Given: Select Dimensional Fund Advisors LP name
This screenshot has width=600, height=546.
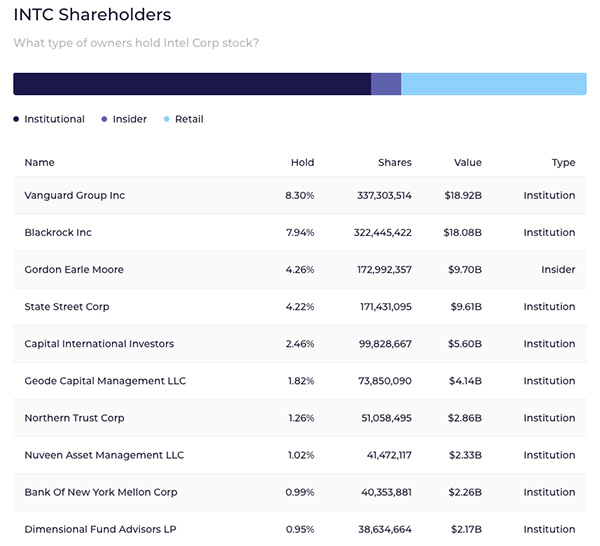Looking at the screenshot, I should (x=100, y=529).
